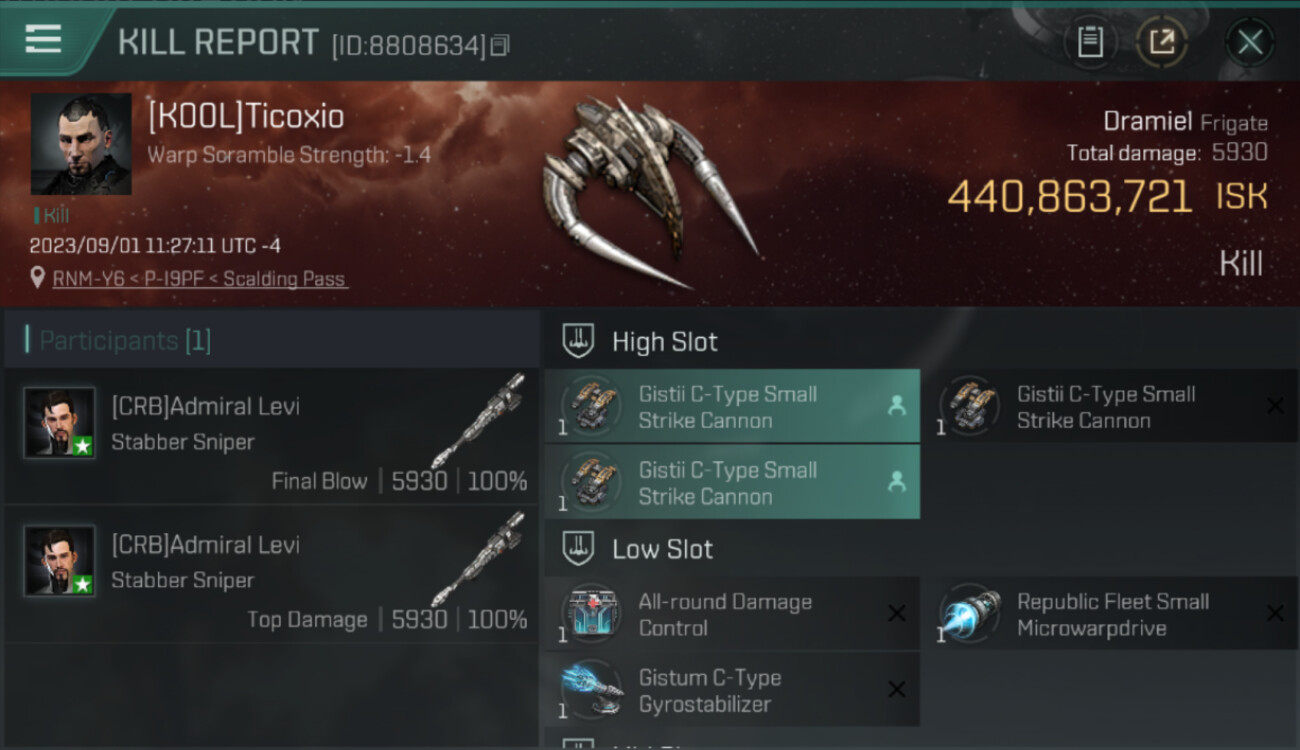Click the share/export icon at top

[1162, 42]
